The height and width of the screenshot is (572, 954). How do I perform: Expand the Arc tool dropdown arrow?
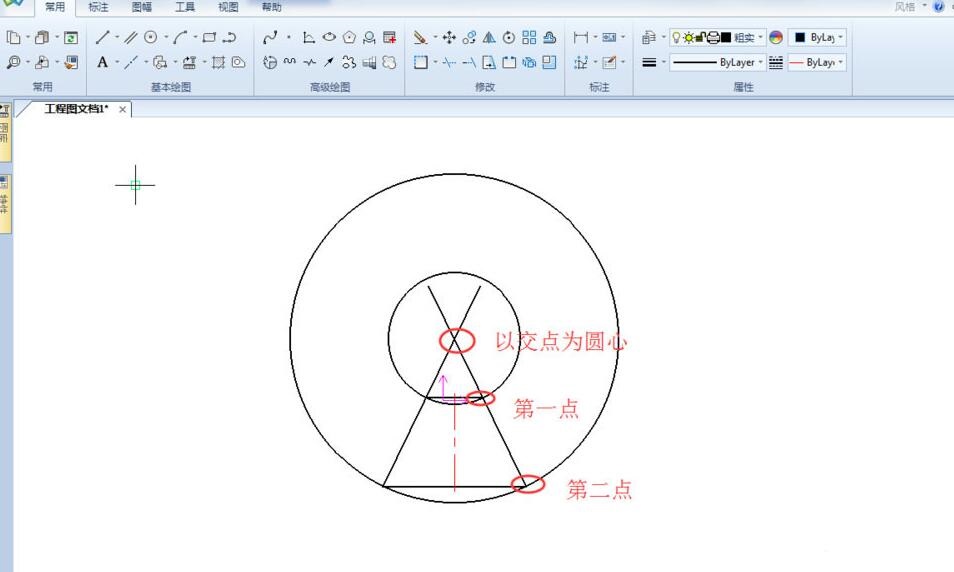(195, 37)
